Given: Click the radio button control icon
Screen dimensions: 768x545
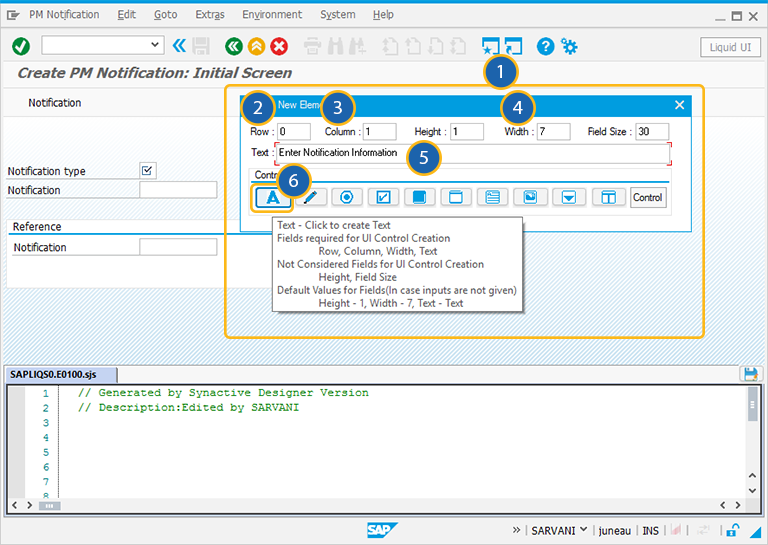Looking at the screenshot, I should [347, 197].
